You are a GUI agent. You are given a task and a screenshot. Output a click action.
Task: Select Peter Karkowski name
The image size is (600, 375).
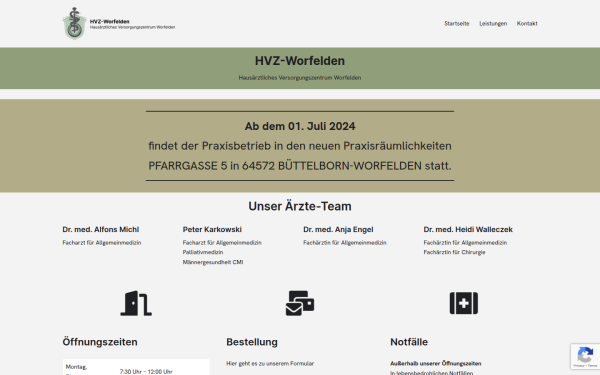pyautogui.click(x=212, y=230)
